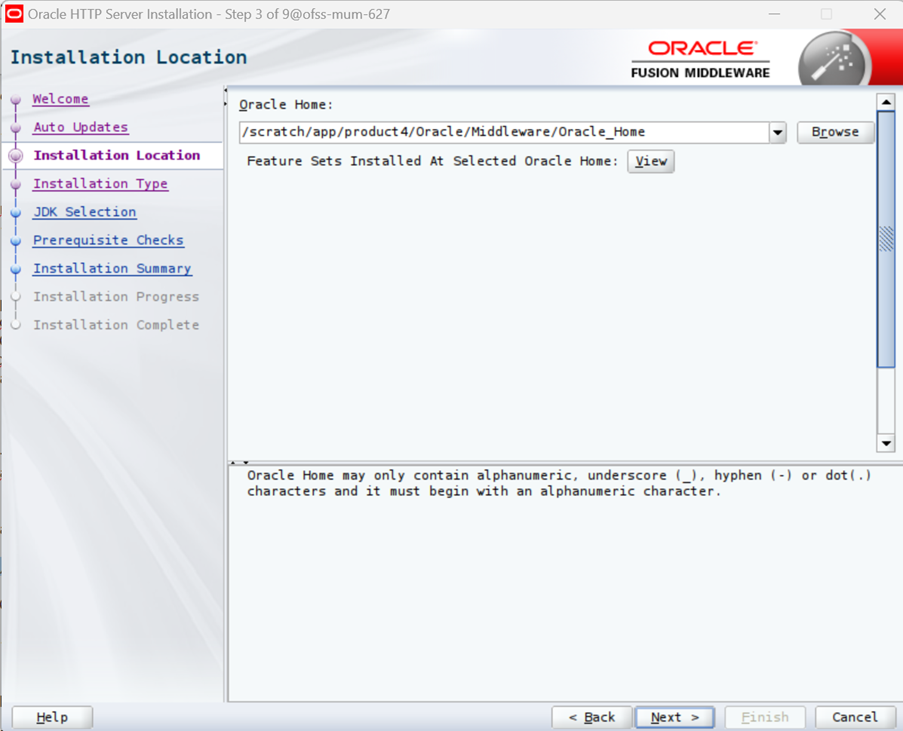
Task: Cancel the installation
Action: coord(855,718)
